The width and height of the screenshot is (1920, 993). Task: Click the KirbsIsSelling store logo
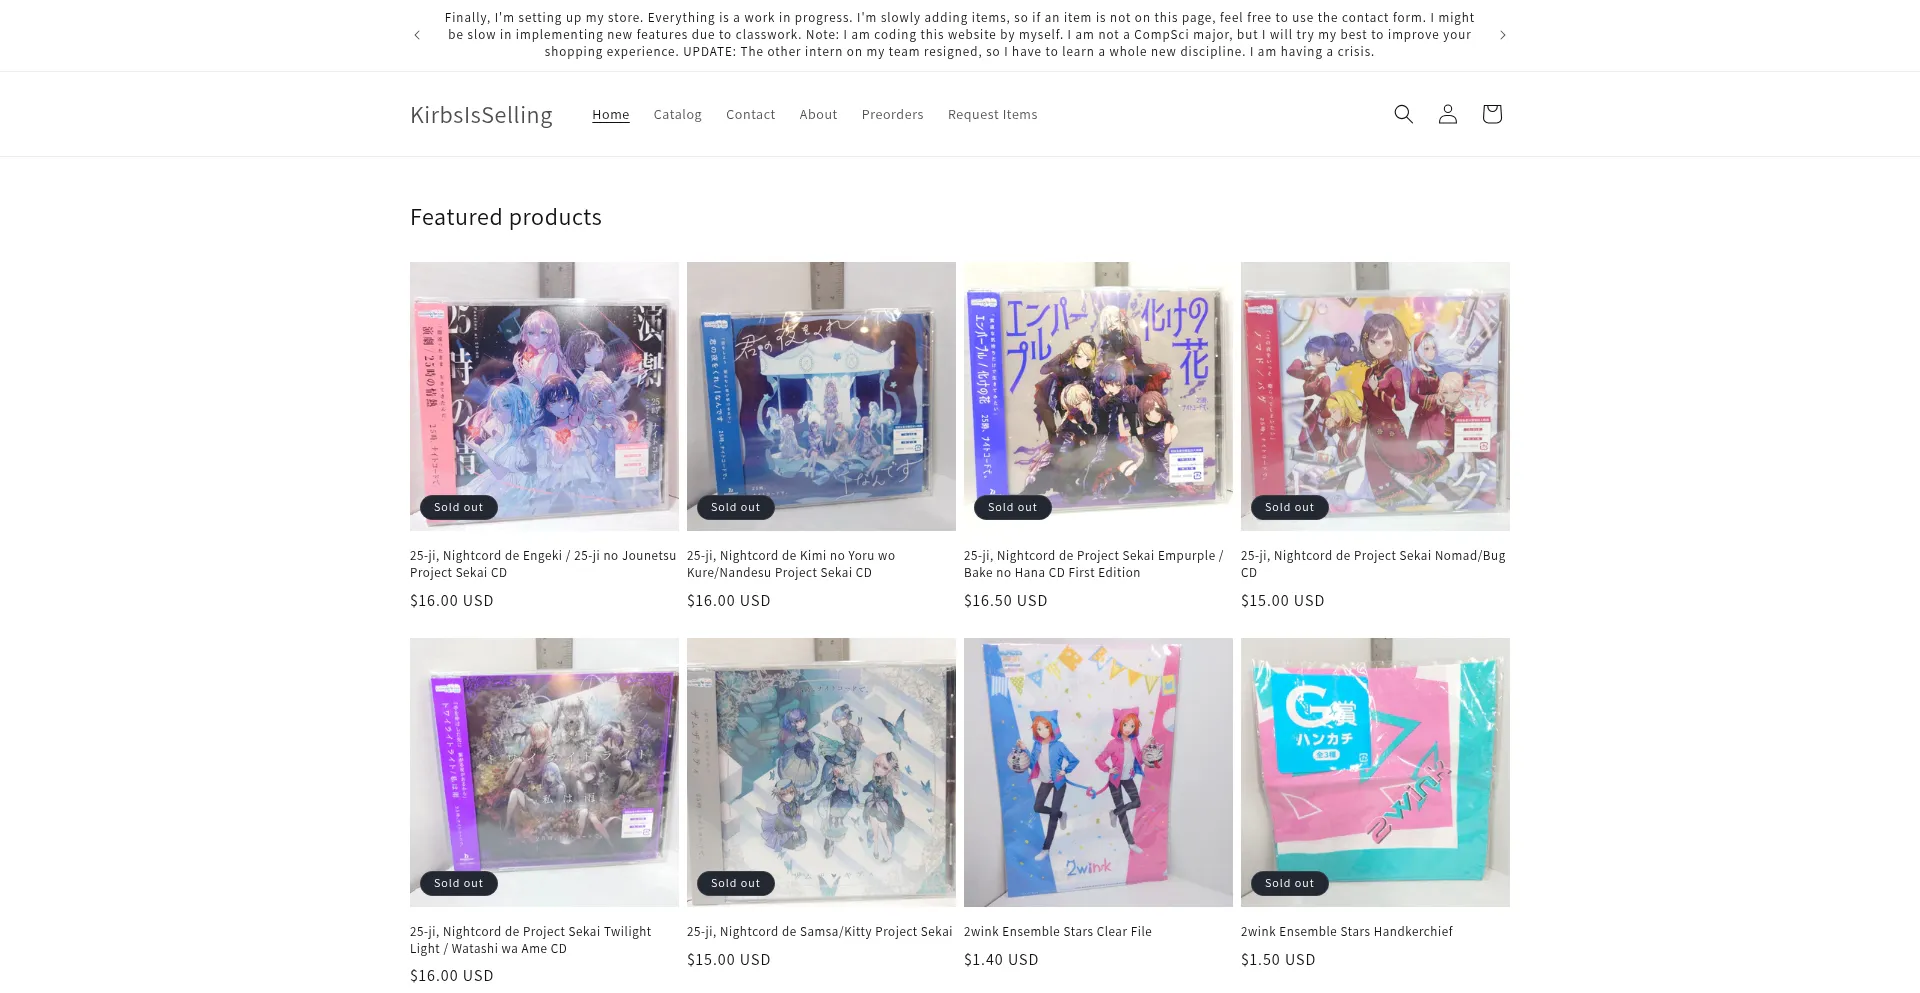click(x=481, y=115)
